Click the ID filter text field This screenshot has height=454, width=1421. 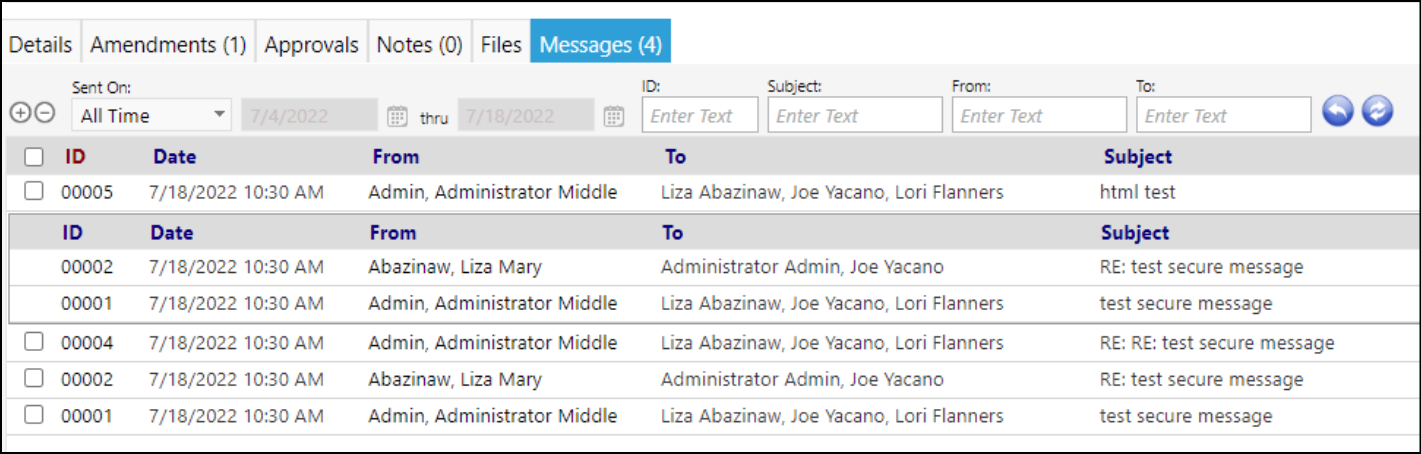[700, 115]
